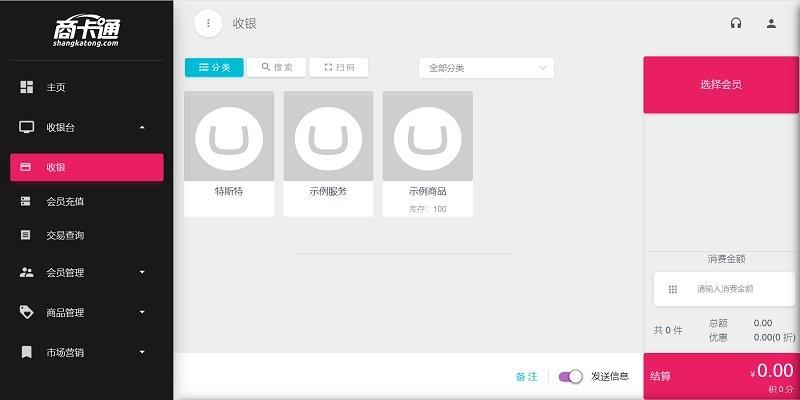Click the 商卡通 logo
The height and width of the screenshot is (400, 800).
[x=87, y=30]
